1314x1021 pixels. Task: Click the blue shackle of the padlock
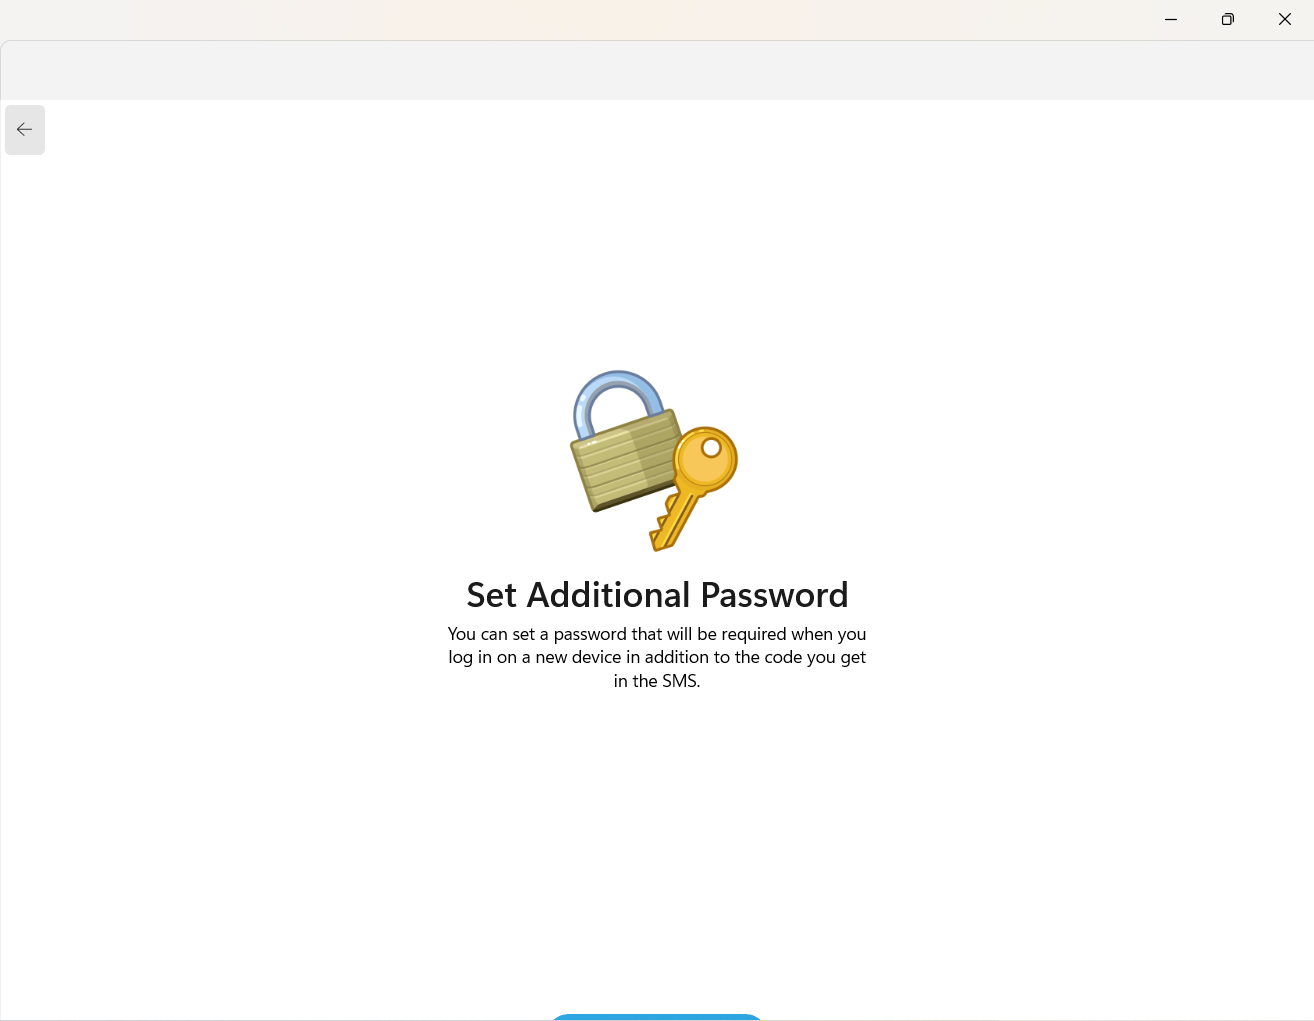617,402
